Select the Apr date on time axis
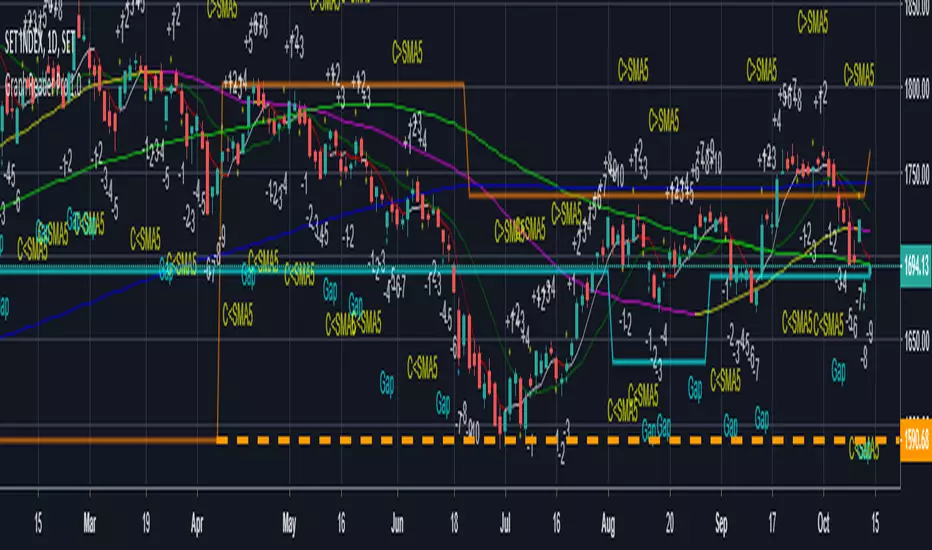The height and width of the screenshot is (550, 932). (x=197, y=524)
